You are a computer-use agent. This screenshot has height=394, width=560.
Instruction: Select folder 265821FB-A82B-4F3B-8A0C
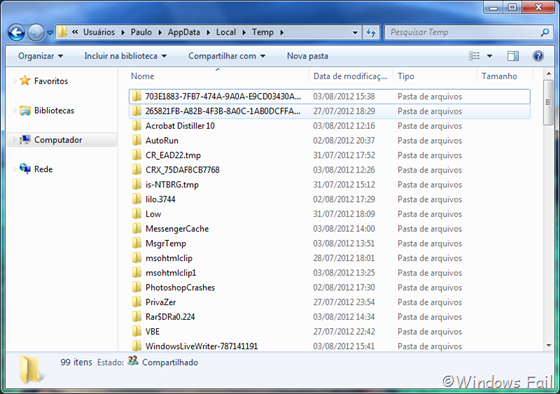point(329,111)
